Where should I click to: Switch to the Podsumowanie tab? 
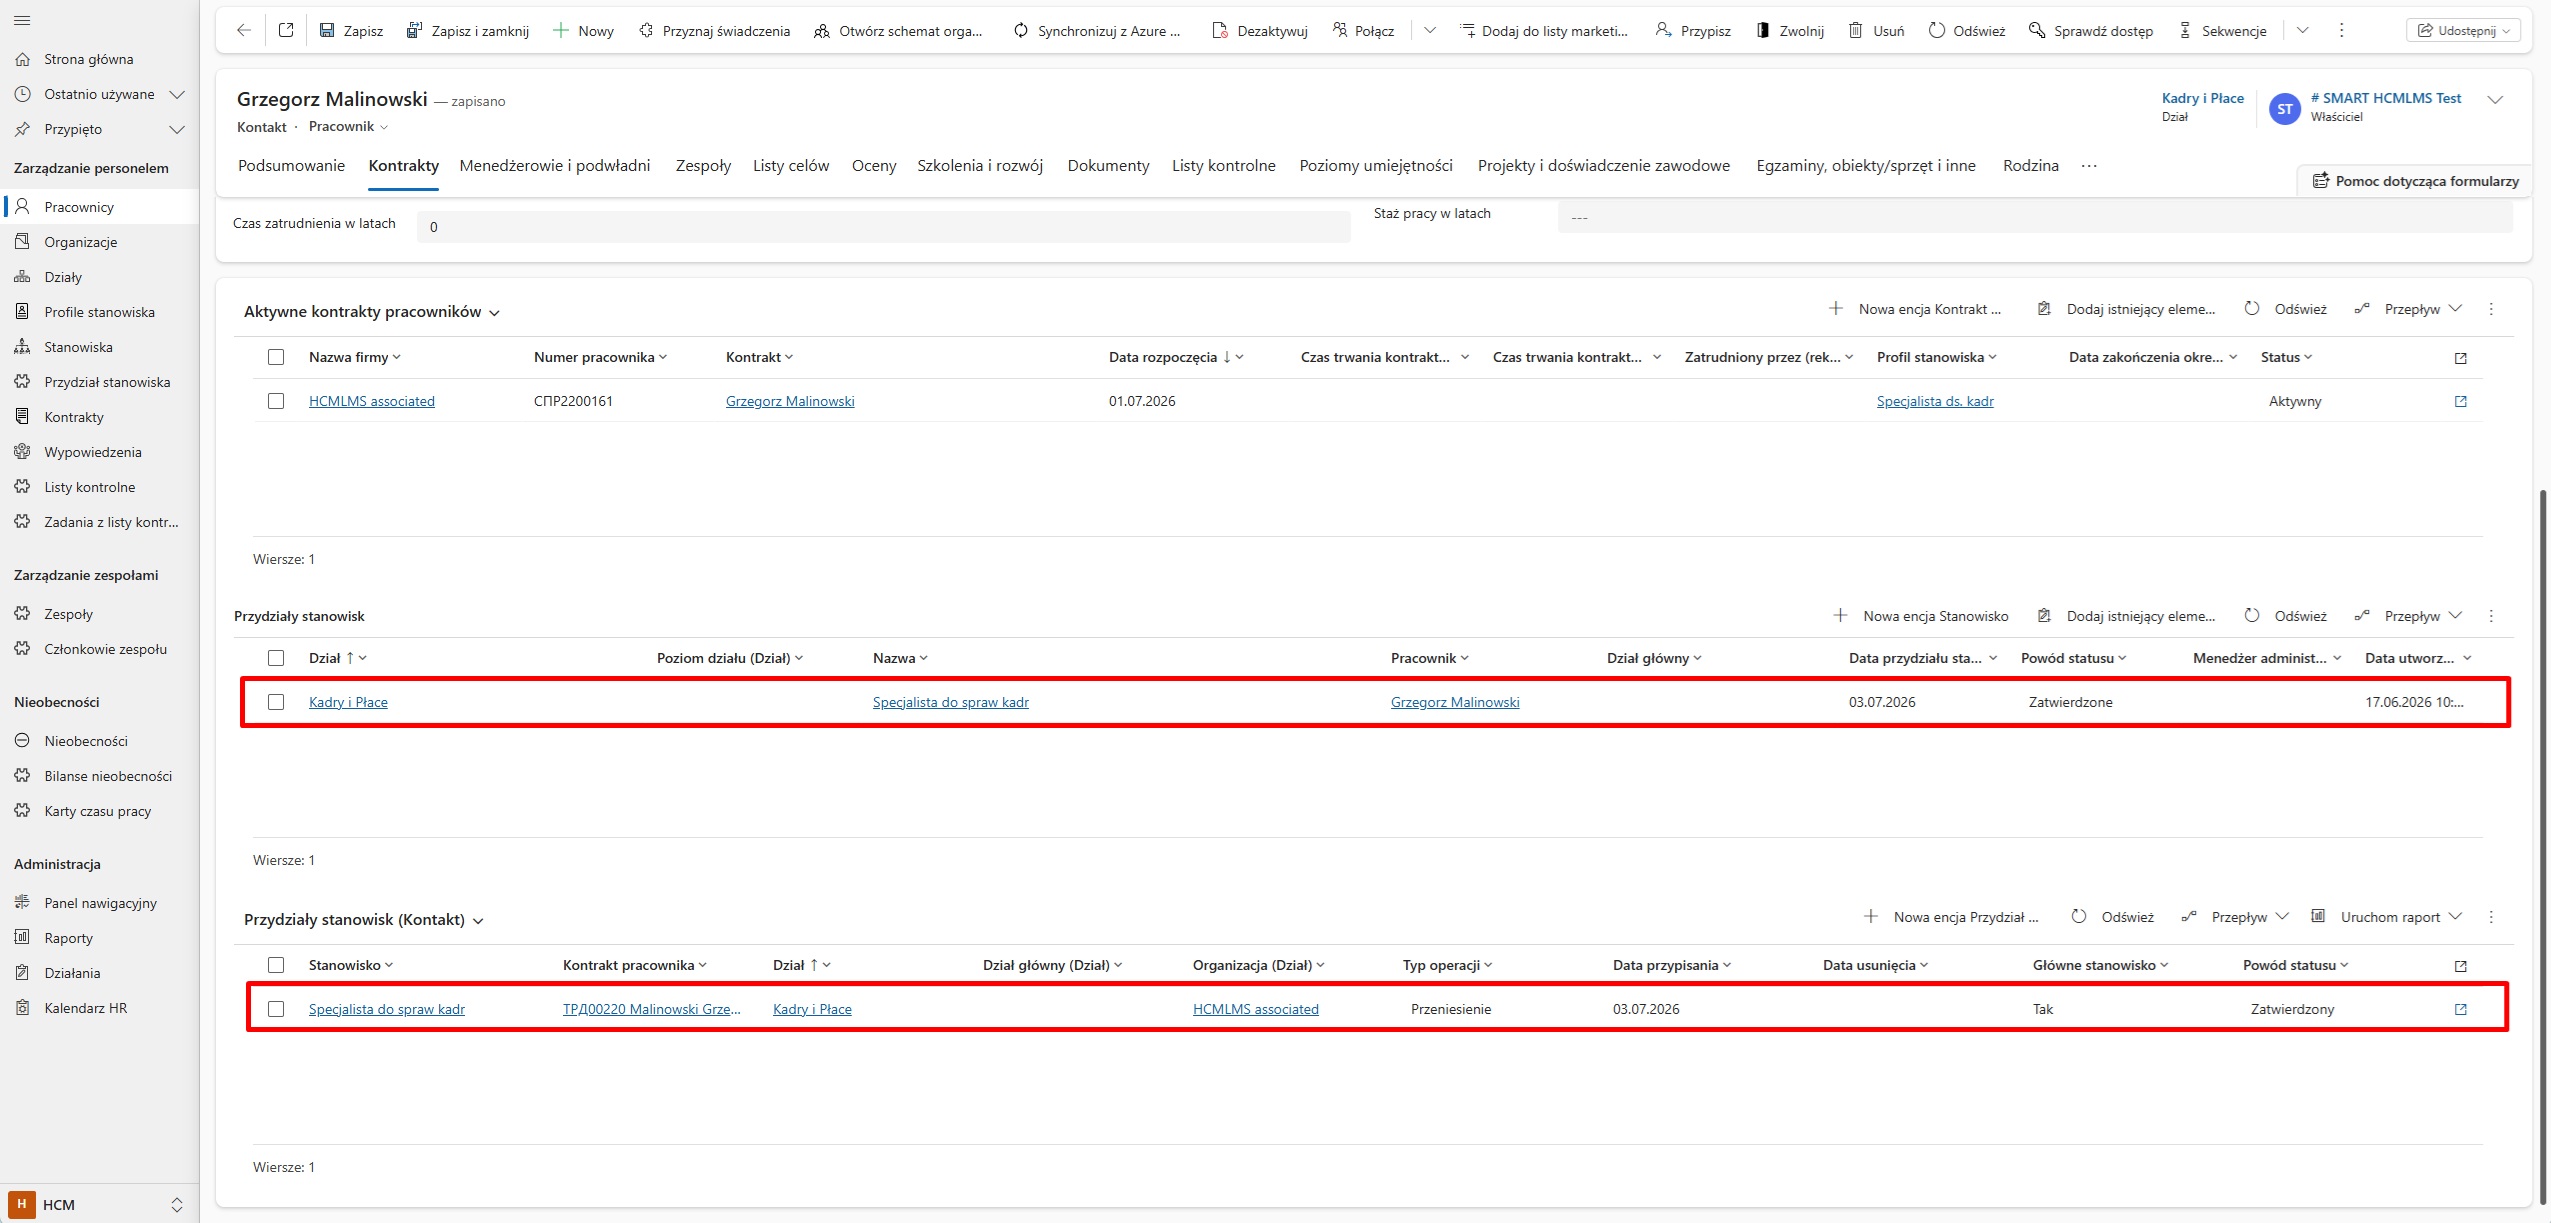click(291, 166)
